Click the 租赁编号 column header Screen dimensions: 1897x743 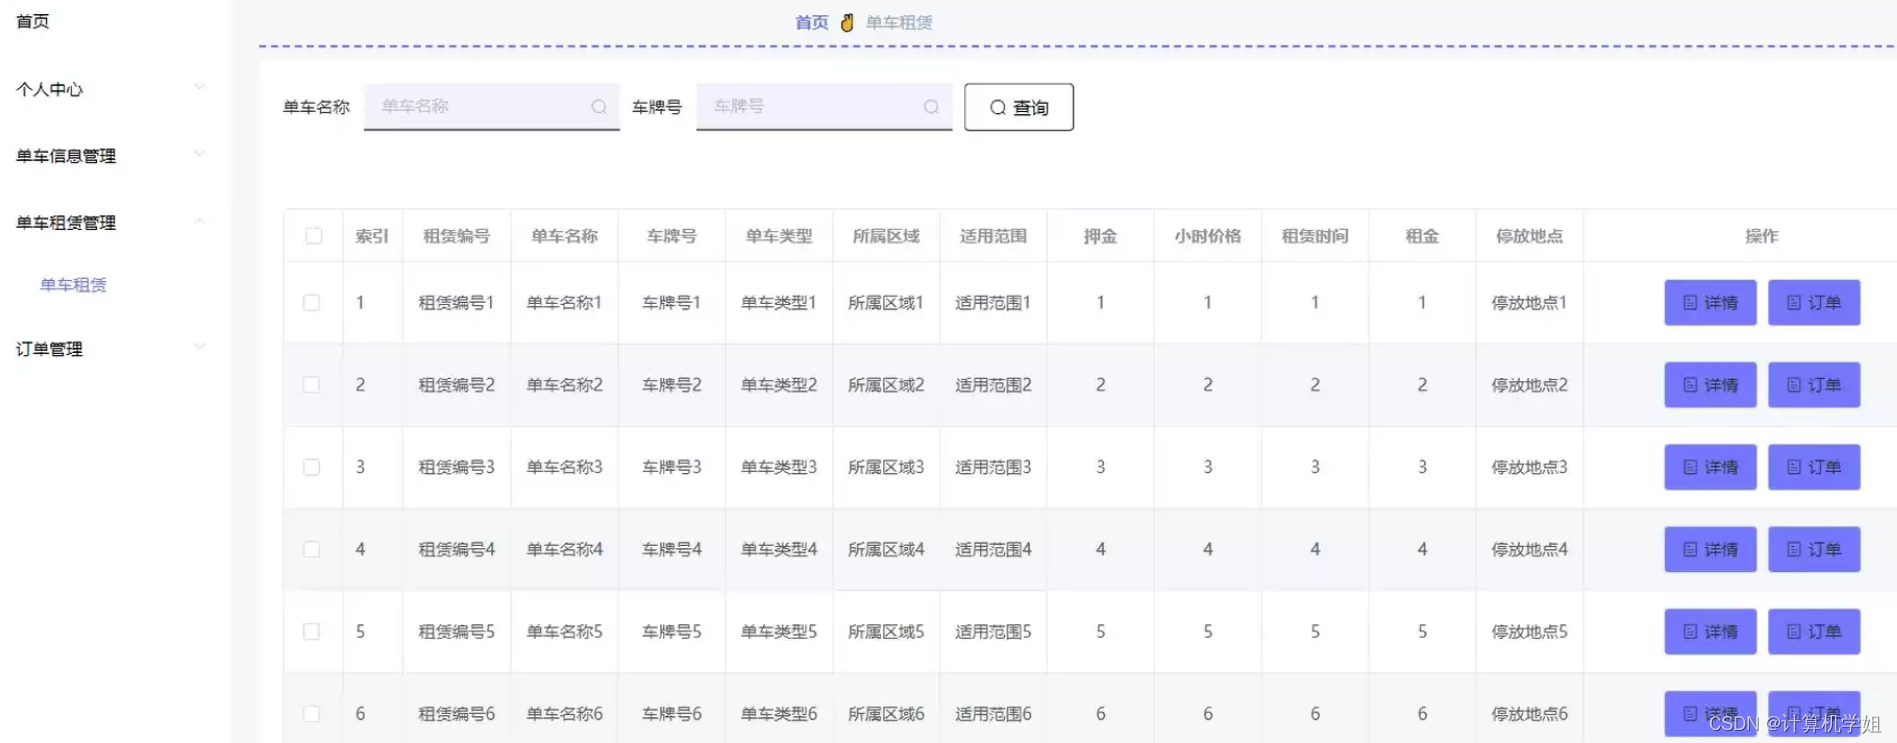coord(457,236)
